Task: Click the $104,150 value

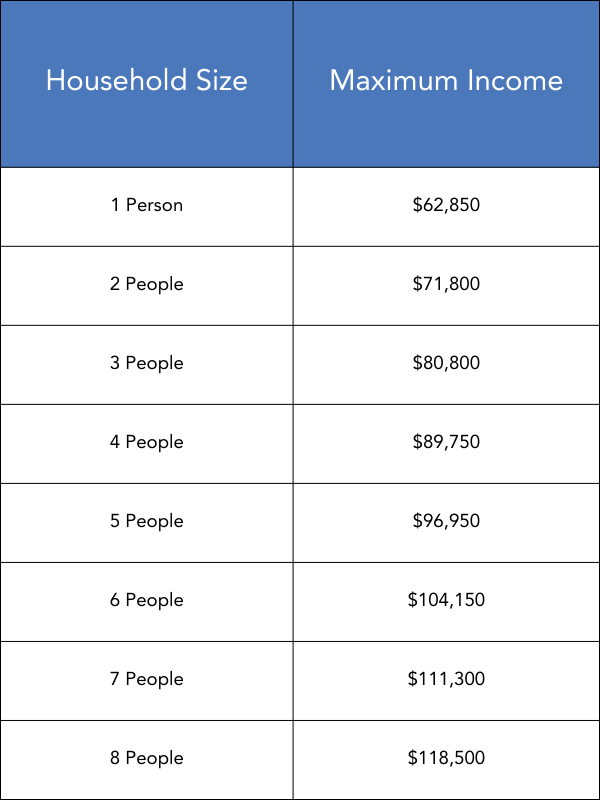Action: [446, 600]
